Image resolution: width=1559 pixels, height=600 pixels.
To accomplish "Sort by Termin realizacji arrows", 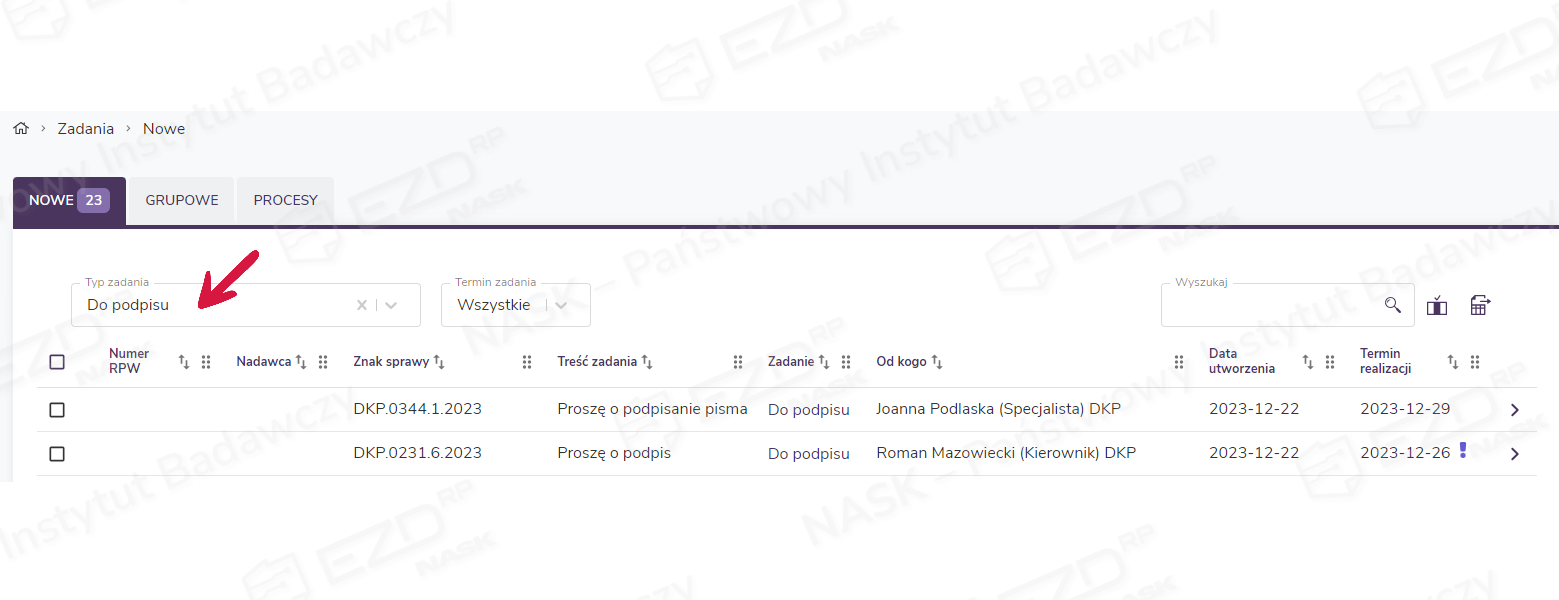I will 1453,362.
